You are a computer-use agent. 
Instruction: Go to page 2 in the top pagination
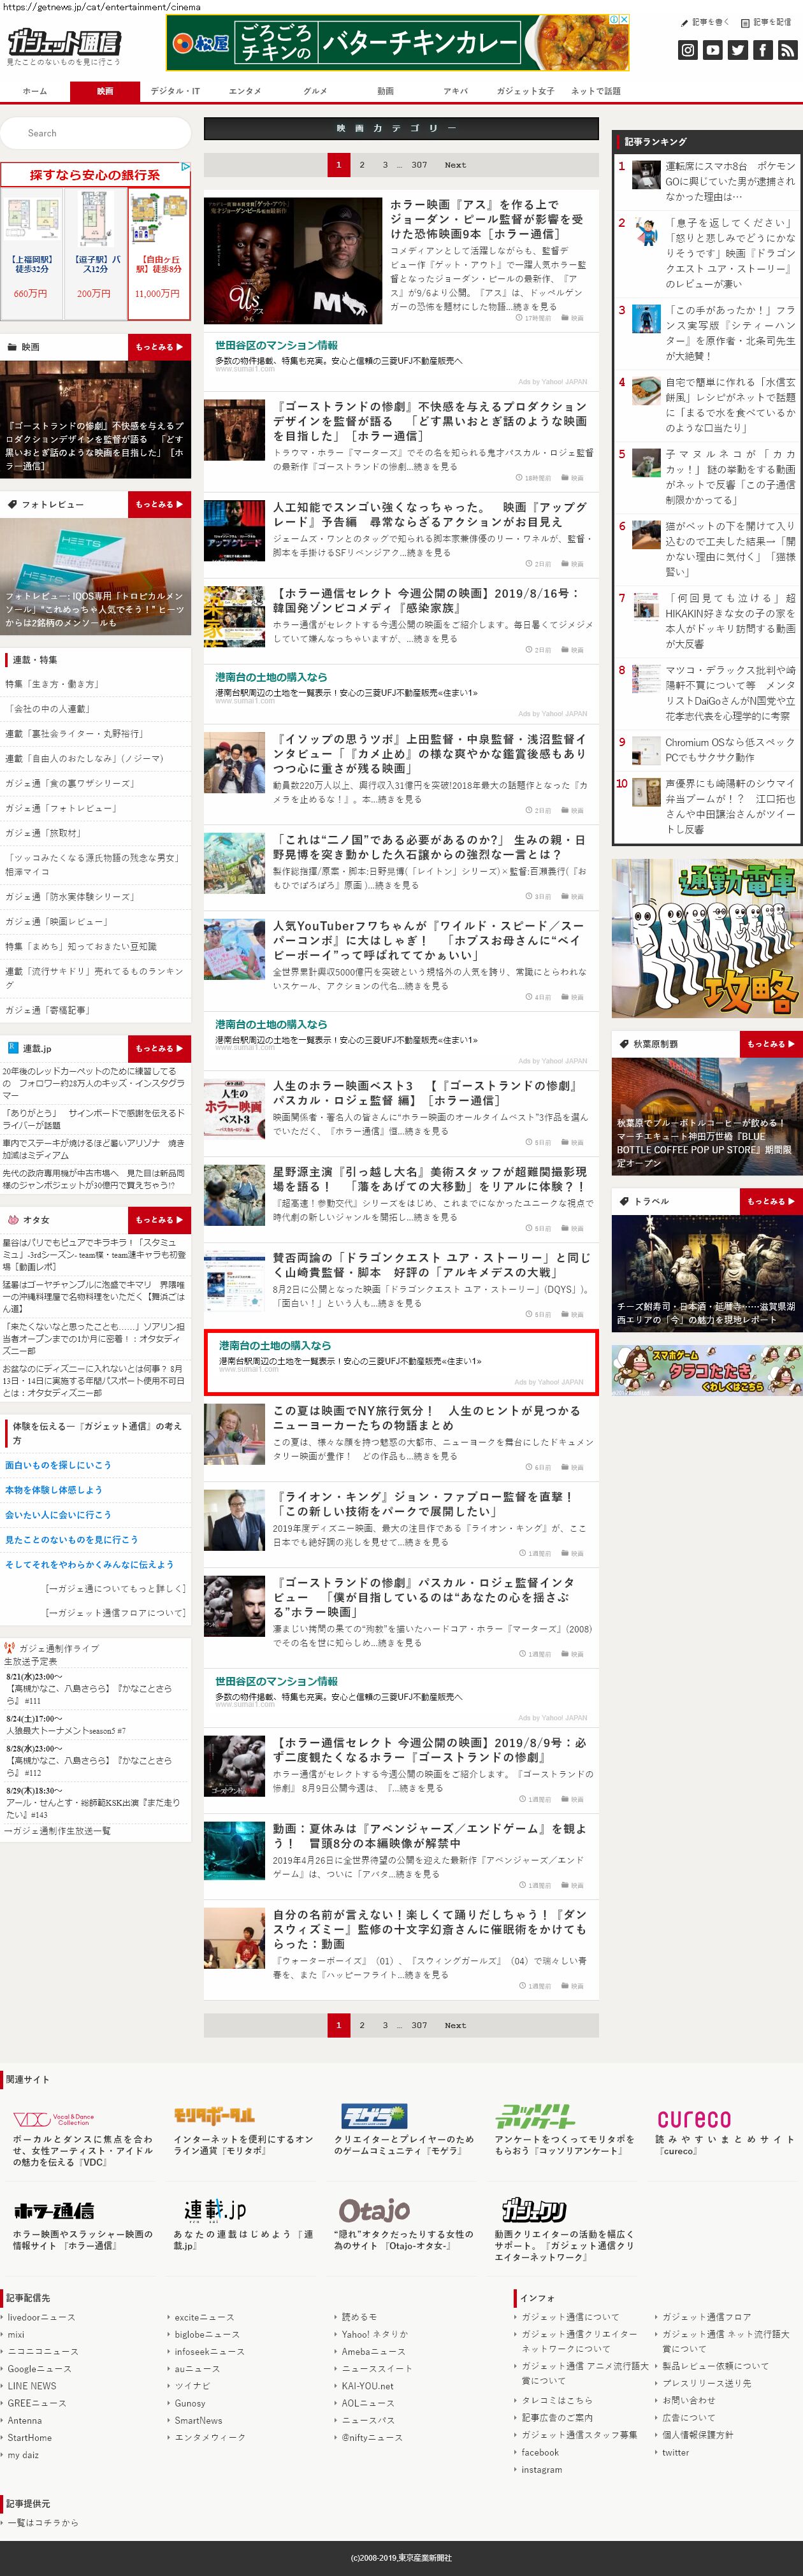pos(362,165)
